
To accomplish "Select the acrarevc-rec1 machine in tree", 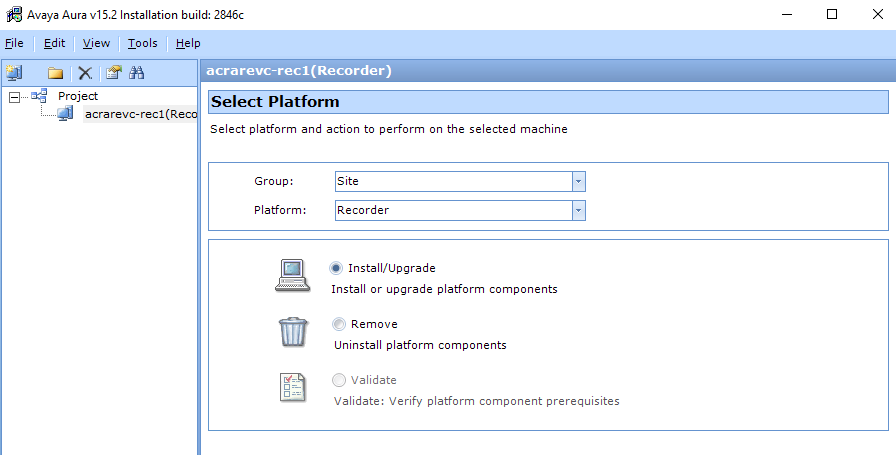I will [139, 114].
